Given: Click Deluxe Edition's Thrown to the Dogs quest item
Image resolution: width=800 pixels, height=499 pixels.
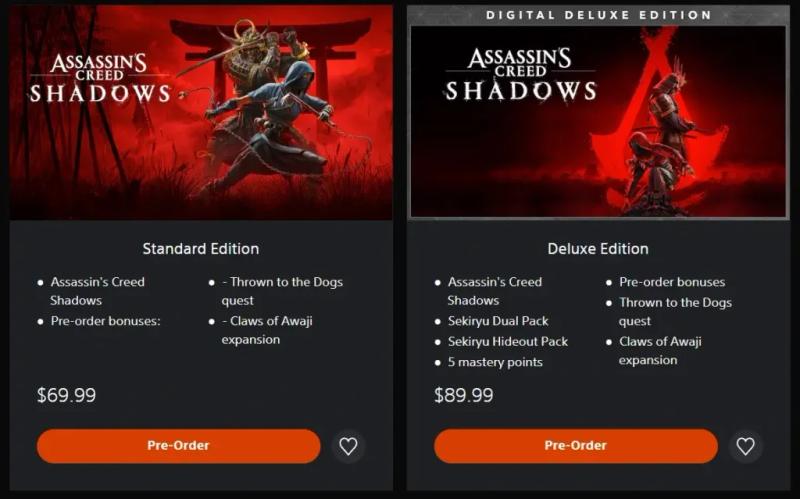Looking at the screenshot, I should click(x=675, y=312).
